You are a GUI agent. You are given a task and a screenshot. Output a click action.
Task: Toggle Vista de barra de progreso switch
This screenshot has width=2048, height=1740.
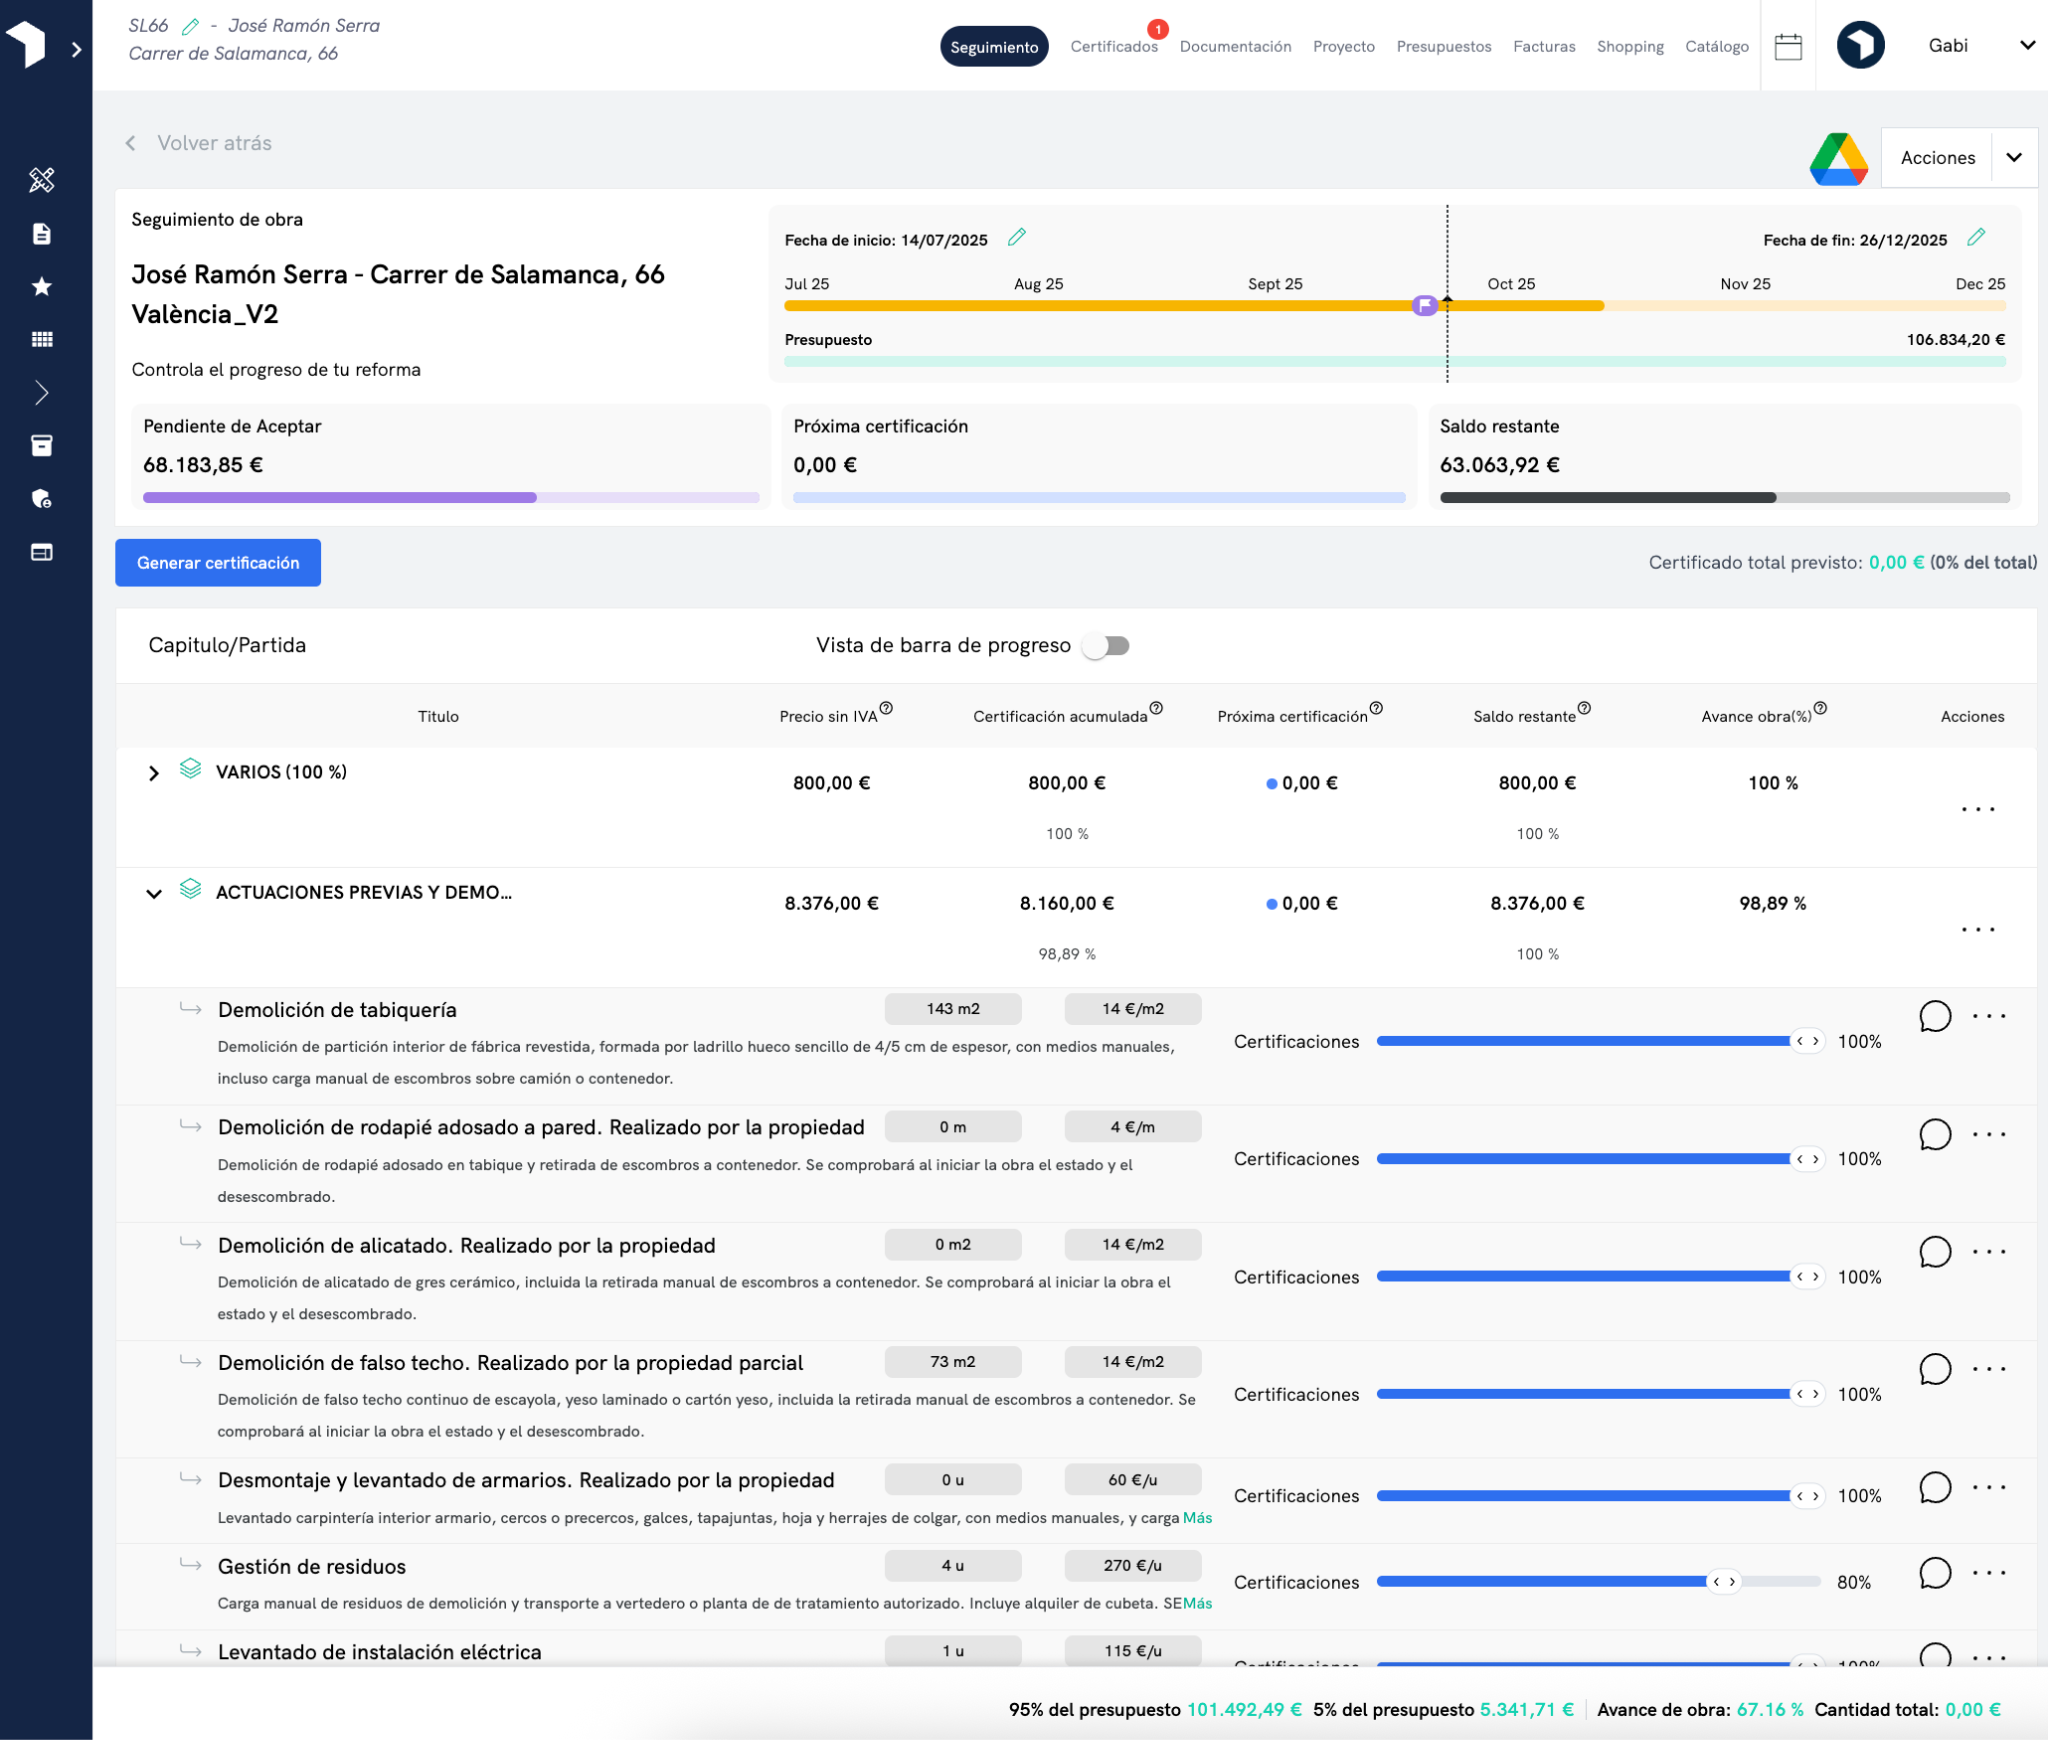1107,646
